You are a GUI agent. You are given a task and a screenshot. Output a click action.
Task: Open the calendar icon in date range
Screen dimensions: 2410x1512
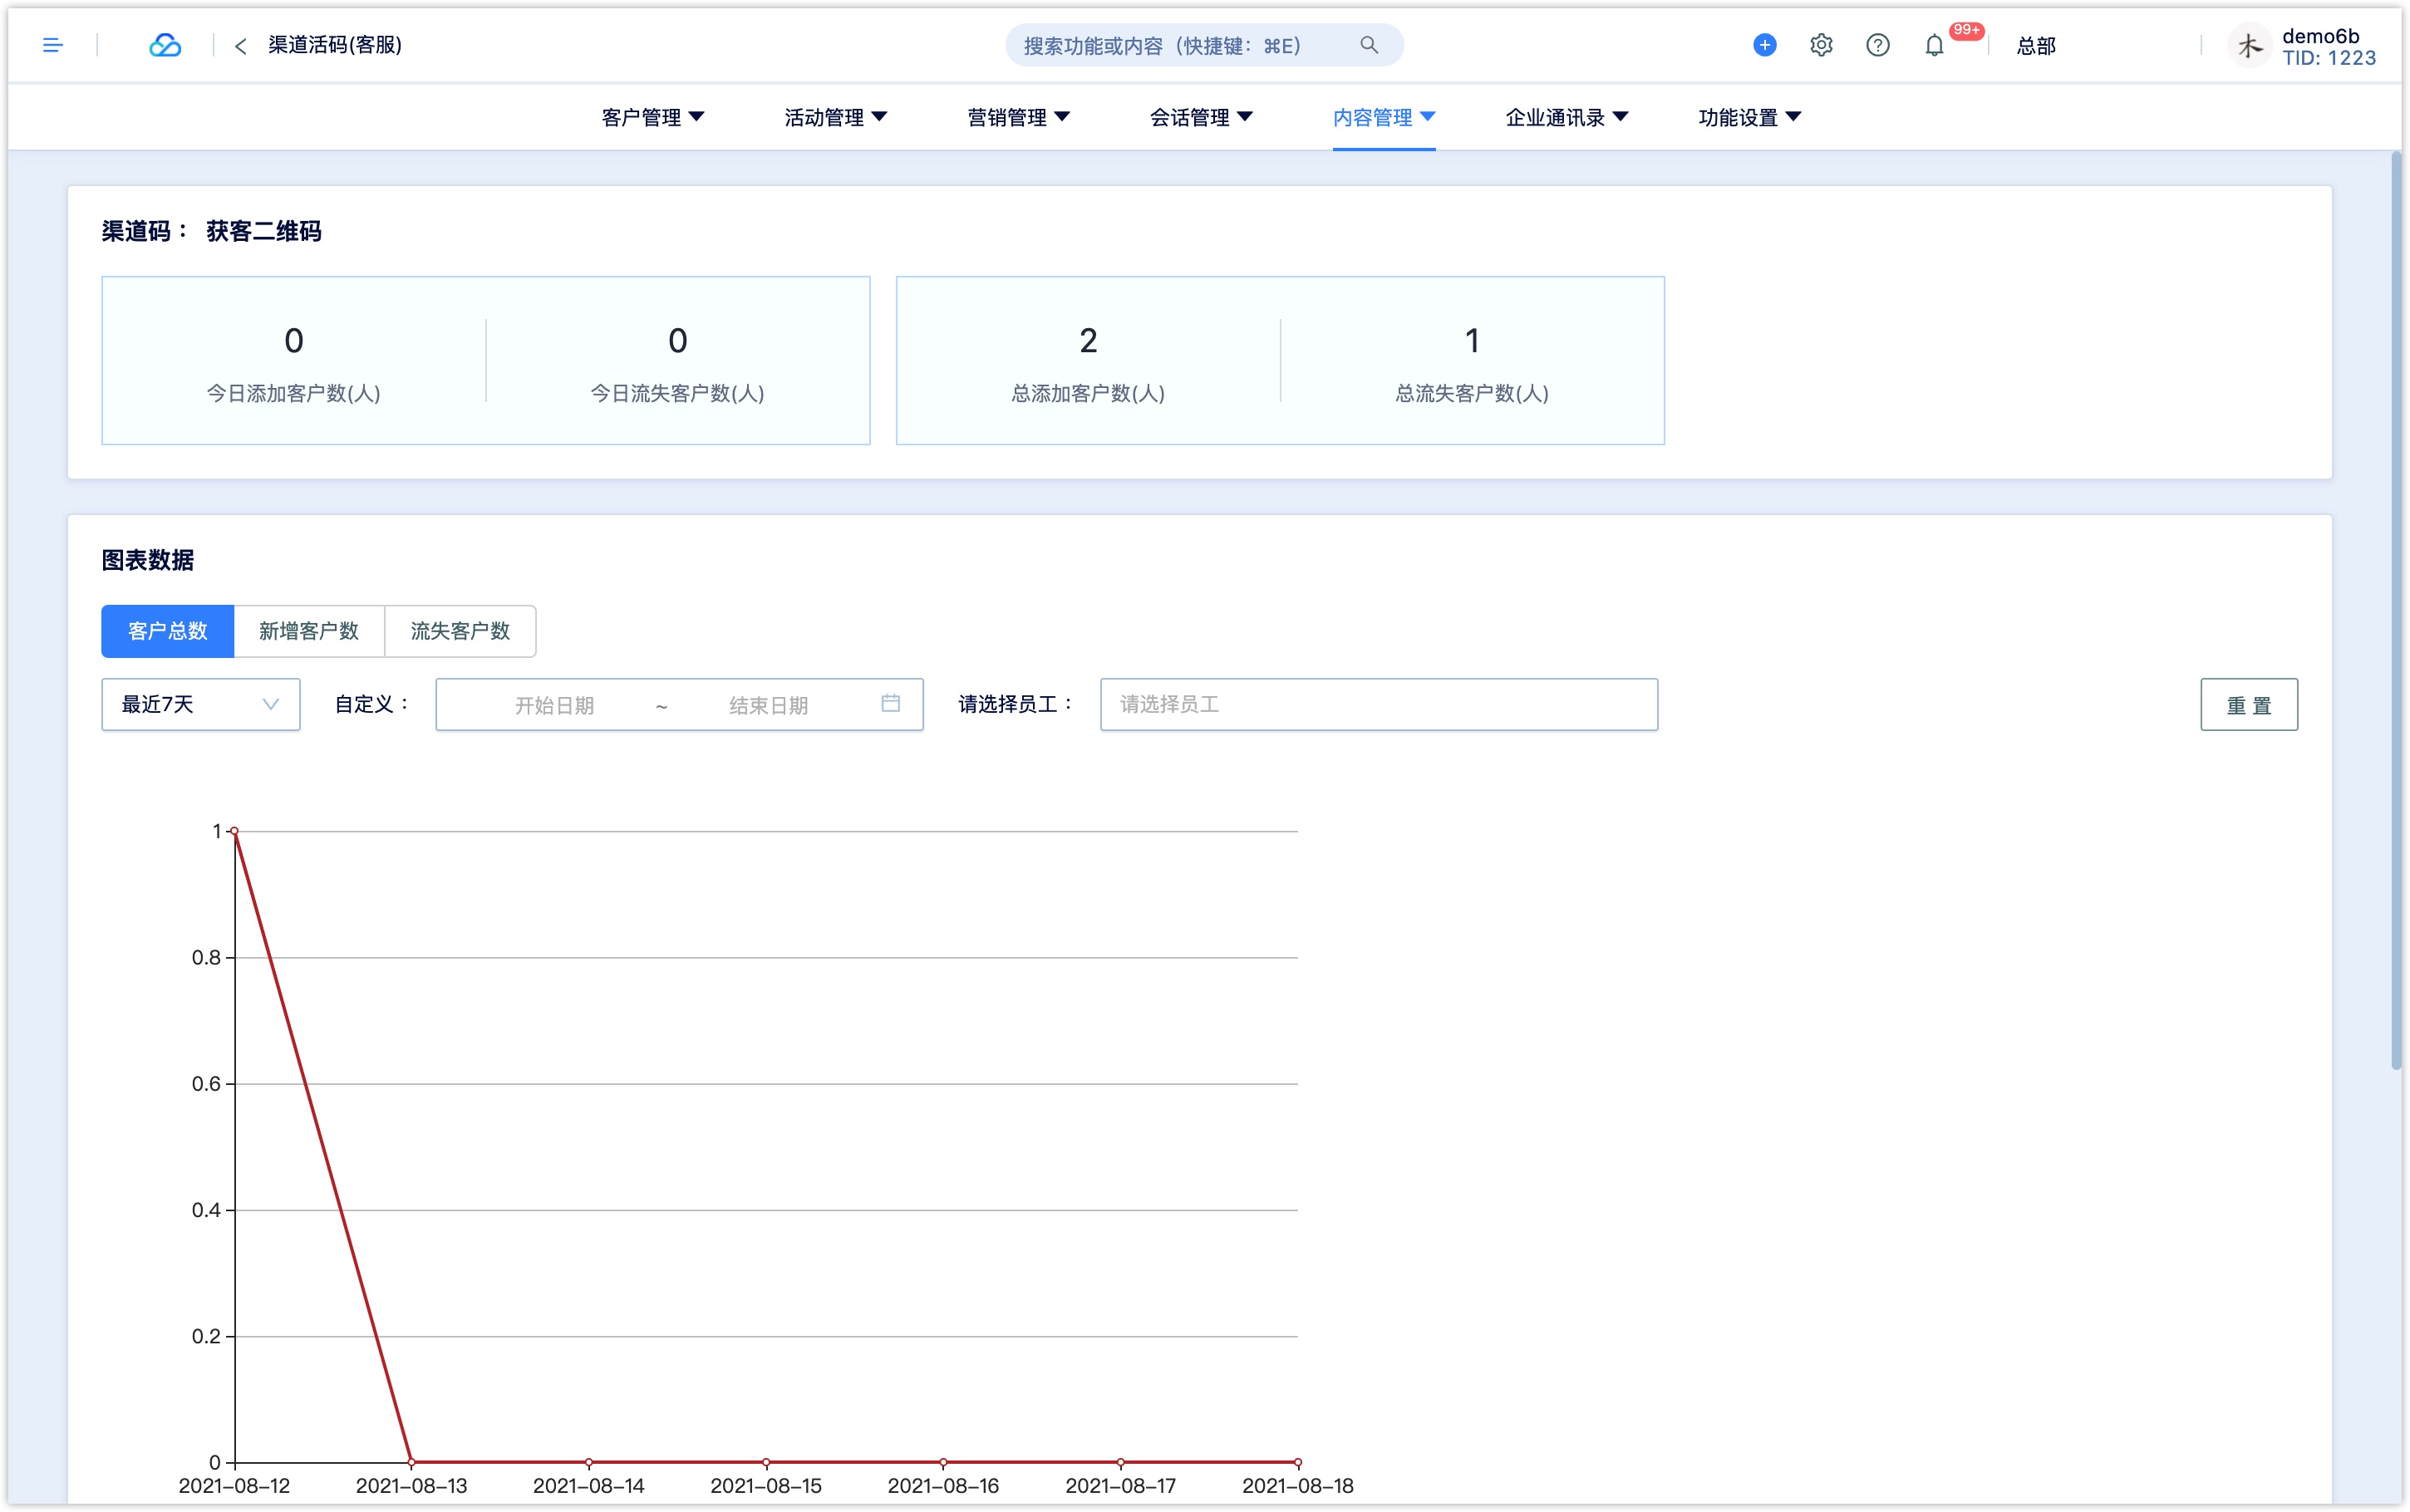pos(891,703)
